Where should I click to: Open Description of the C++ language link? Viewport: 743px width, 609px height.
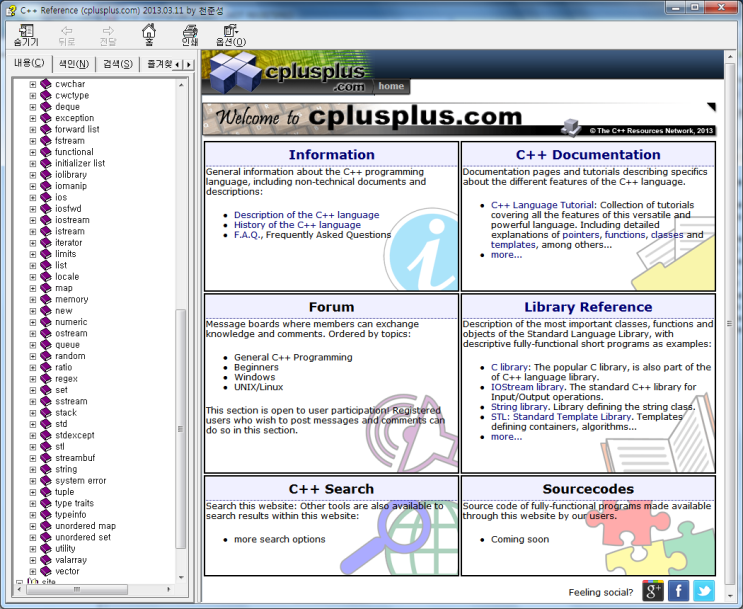pyautogui.click(x=307, y=215)
